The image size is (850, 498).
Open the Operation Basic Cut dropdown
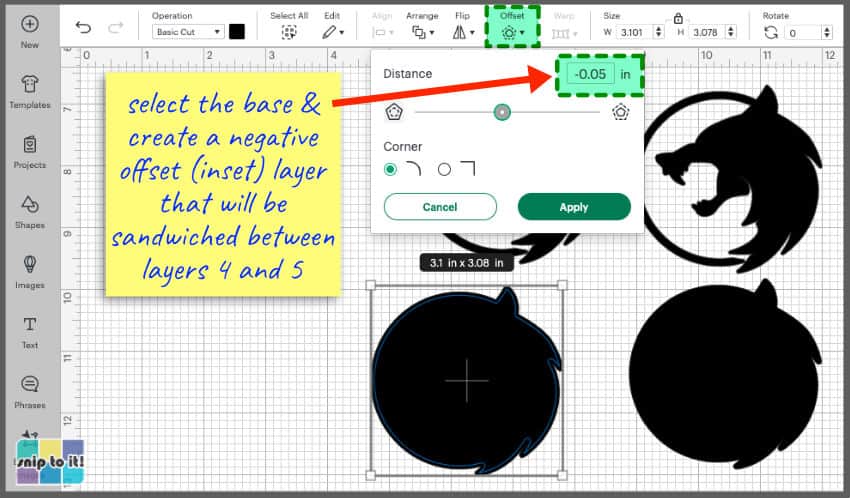[x=188, y=32]
